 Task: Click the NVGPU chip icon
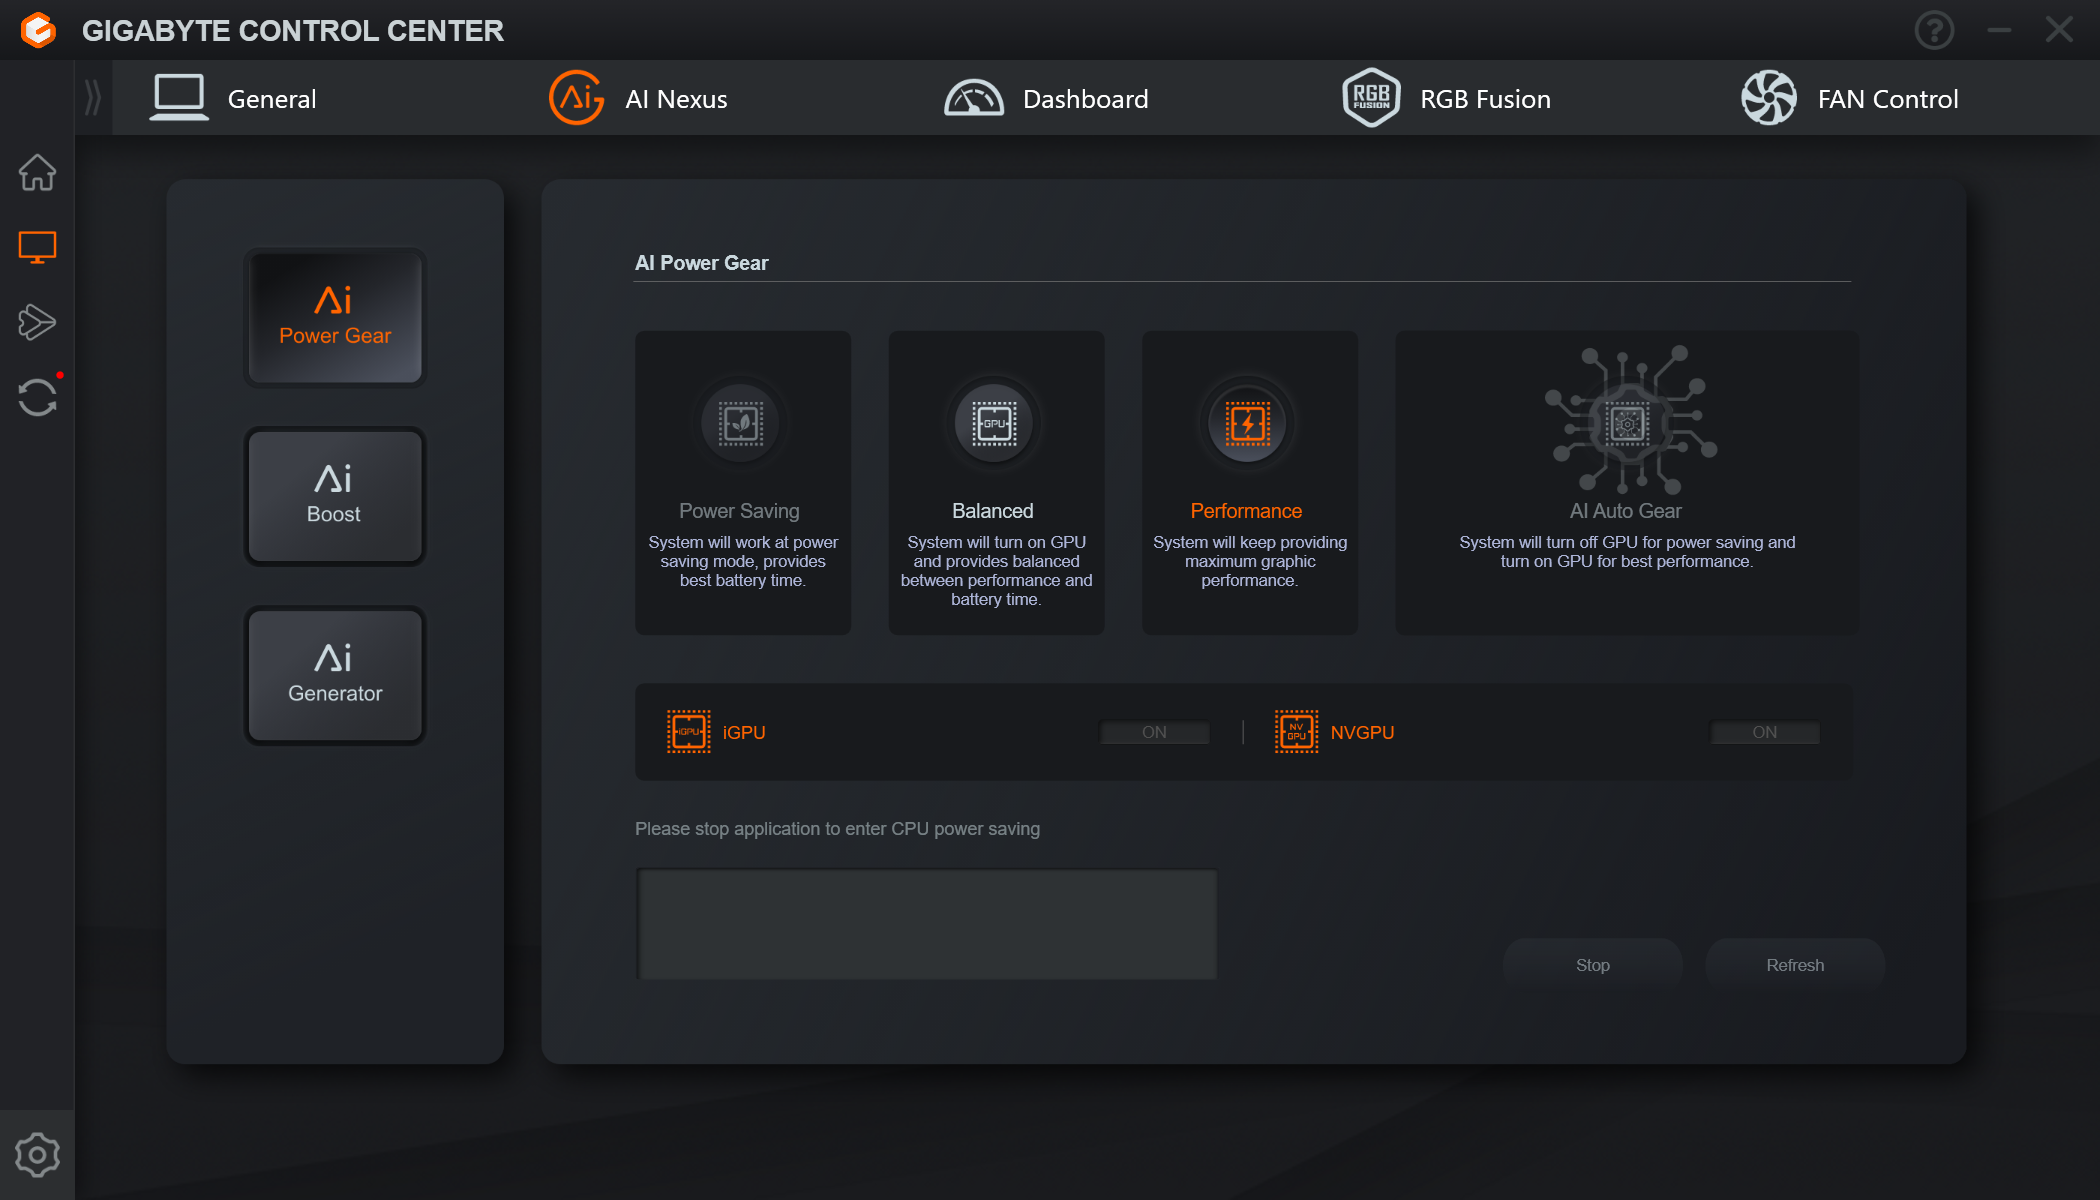click(x=1296, y=732)
